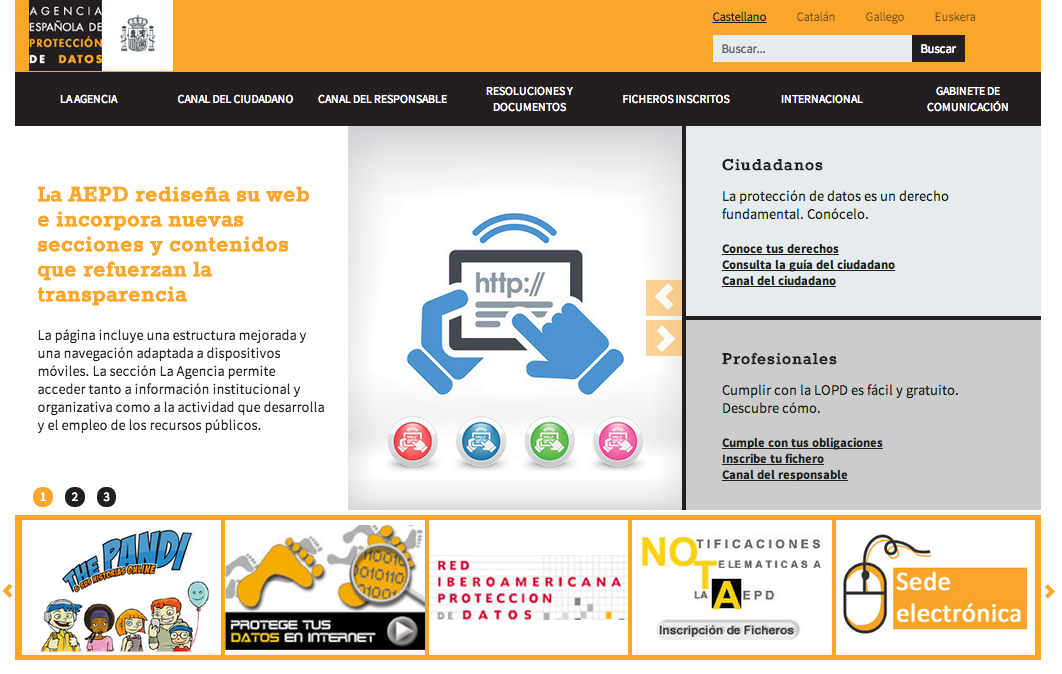Open Consulta la guía del ciudadano link
Image resolution: width=1062 pixels, height=674 pixels.
pos(808,265)
